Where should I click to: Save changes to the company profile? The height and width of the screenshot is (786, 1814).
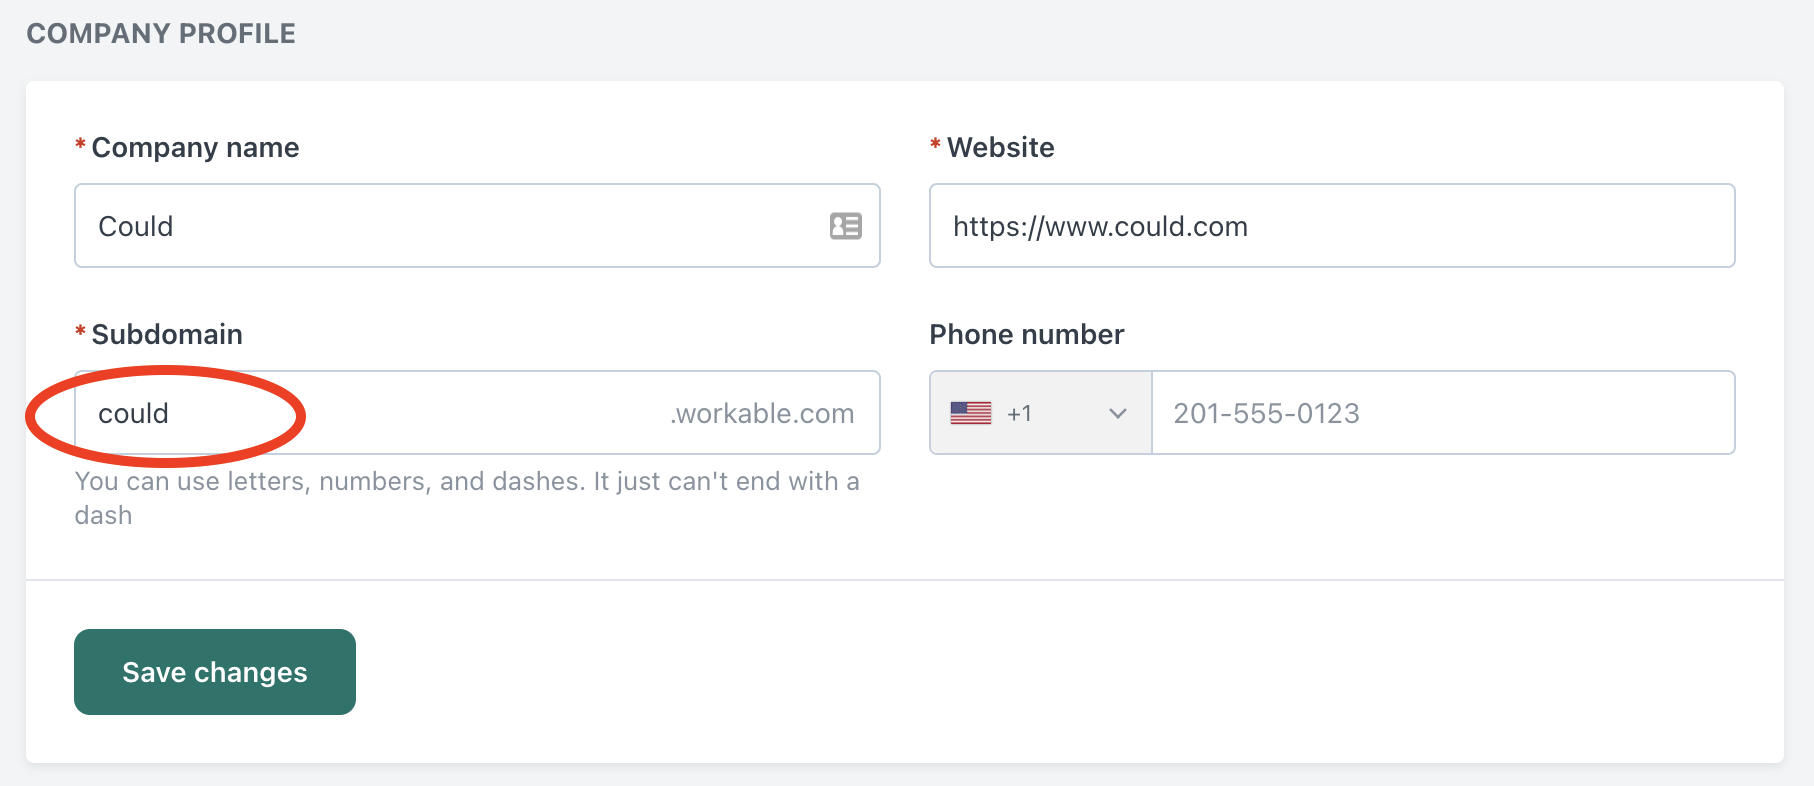(x=215, y=672)
